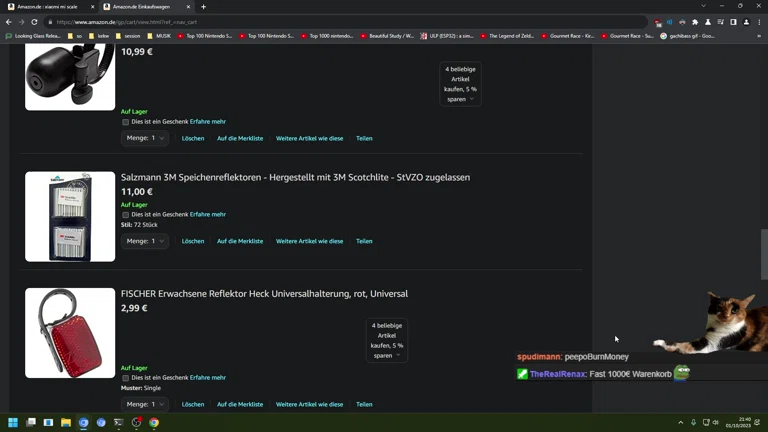Click the site padlock icon in address bar

click(50, 22)
